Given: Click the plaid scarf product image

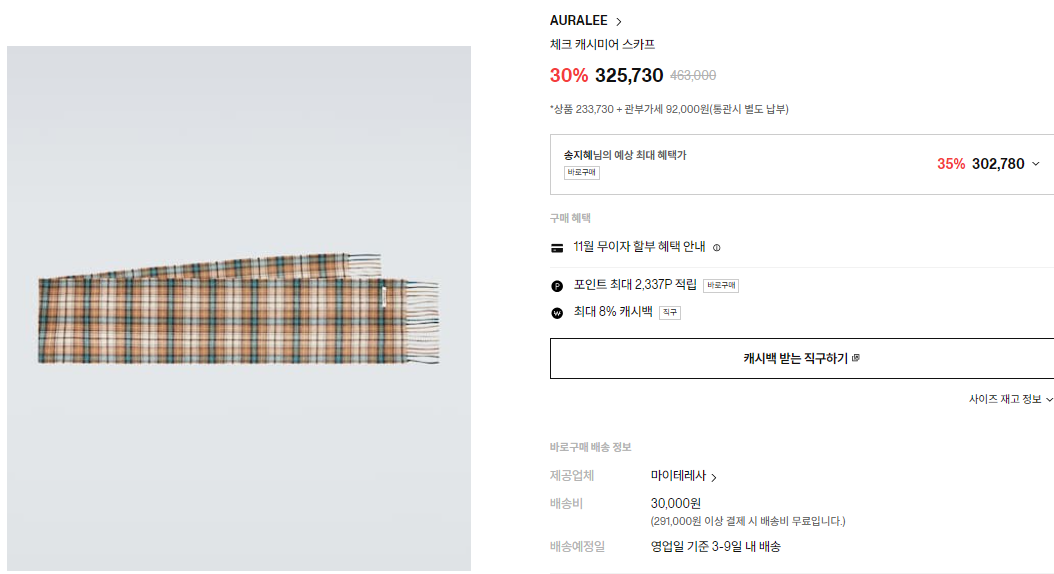Looking at the screenshot, I should 238,308.
